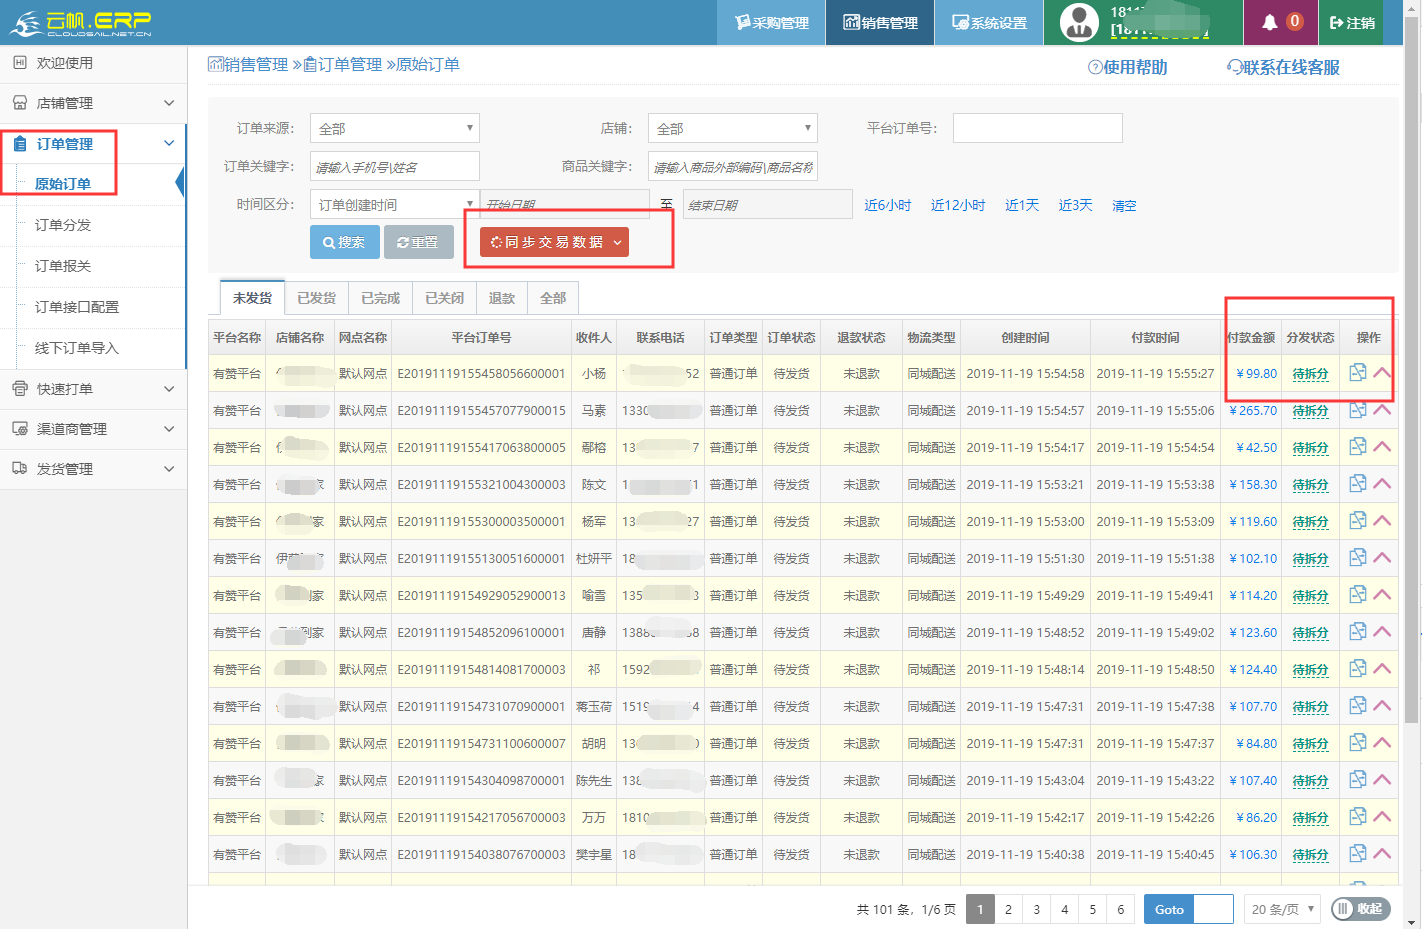Select 线下订单导入 in the sidebar
1422x929 pixels.
pos(77,348)
